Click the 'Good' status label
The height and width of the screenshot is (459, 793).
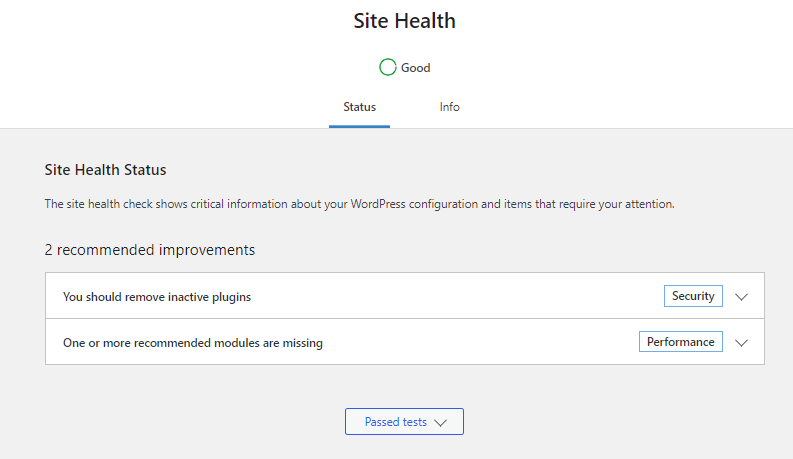[x=416, y=68]
